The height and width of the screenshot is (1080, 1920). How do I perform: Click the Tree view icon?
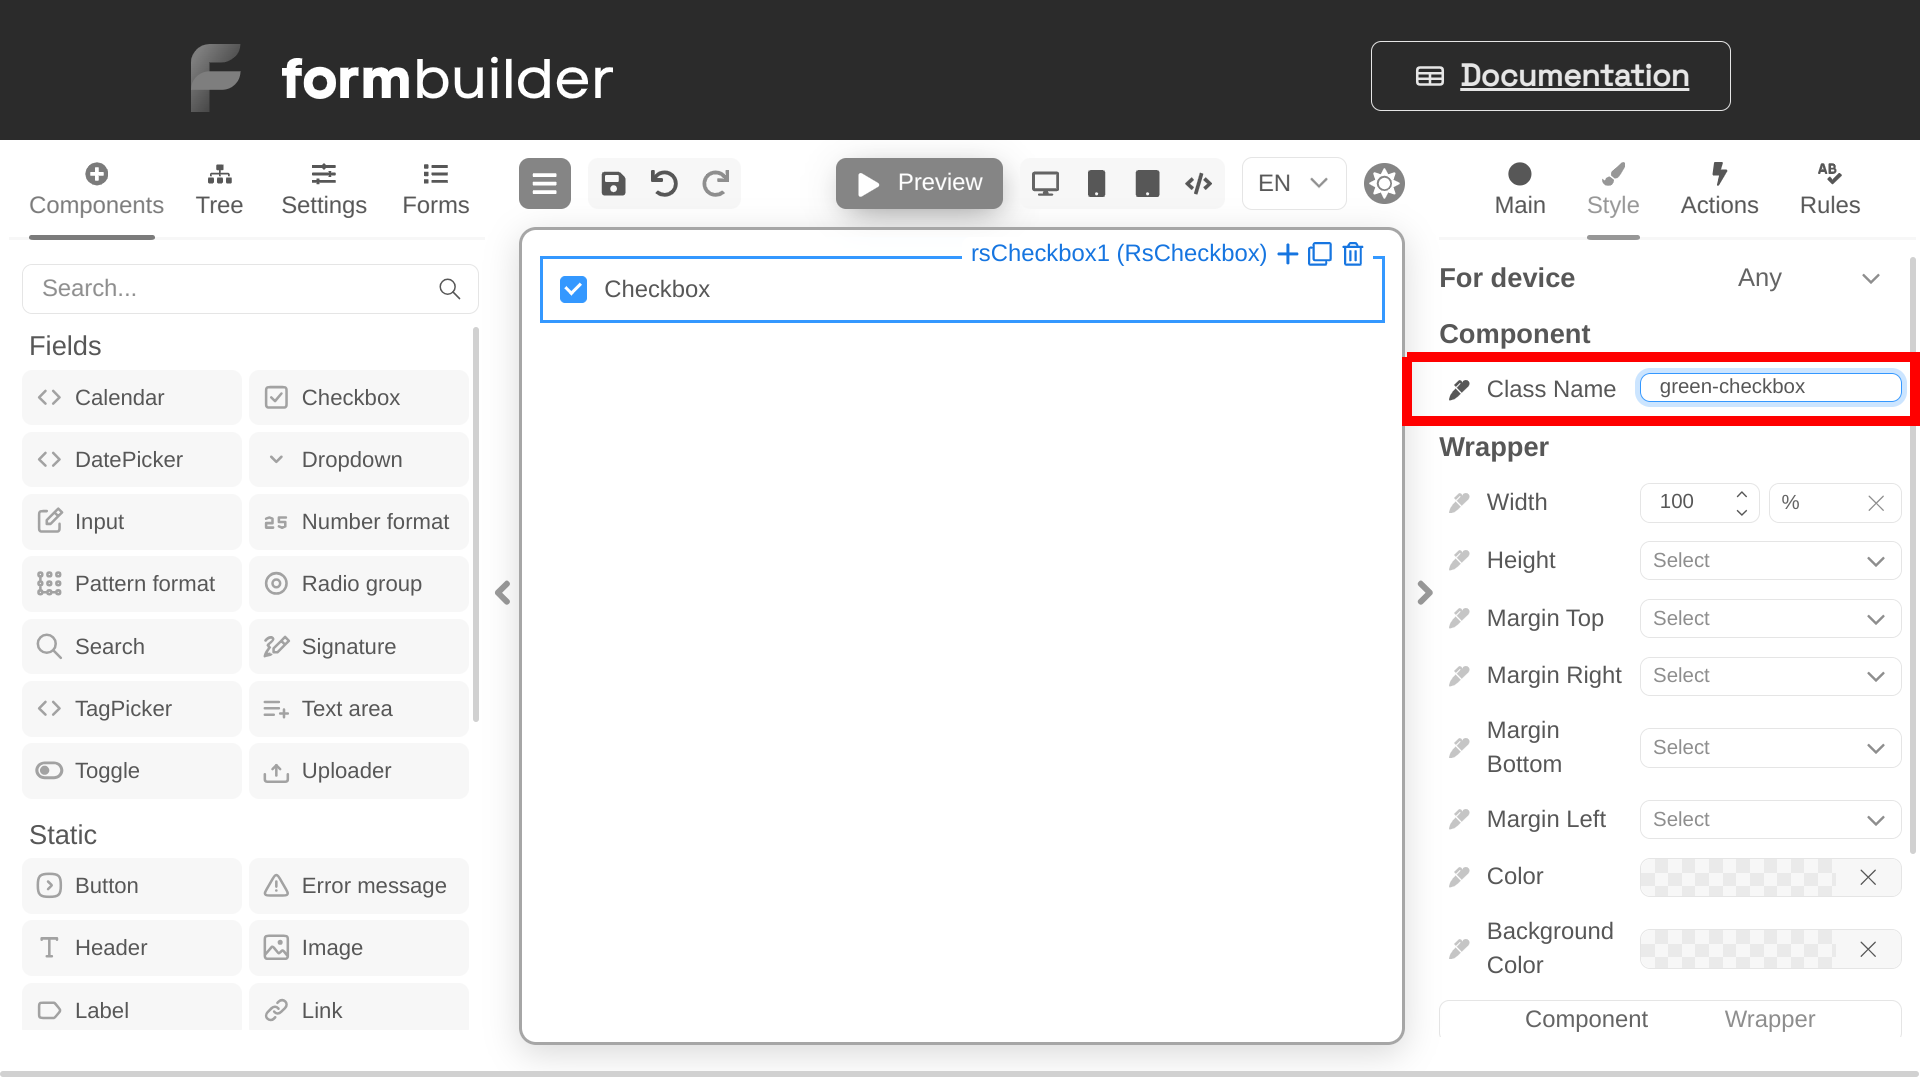tap(219, 174)
